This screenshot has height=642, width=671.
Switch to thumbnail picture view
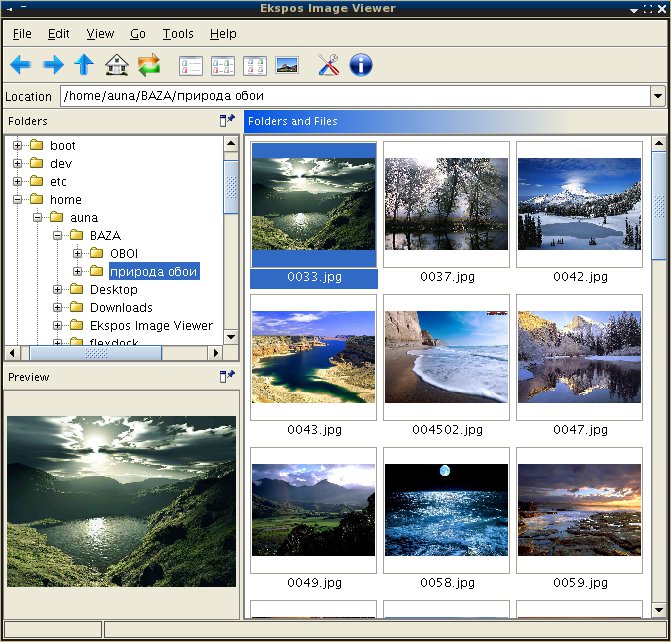click(287, 65)
